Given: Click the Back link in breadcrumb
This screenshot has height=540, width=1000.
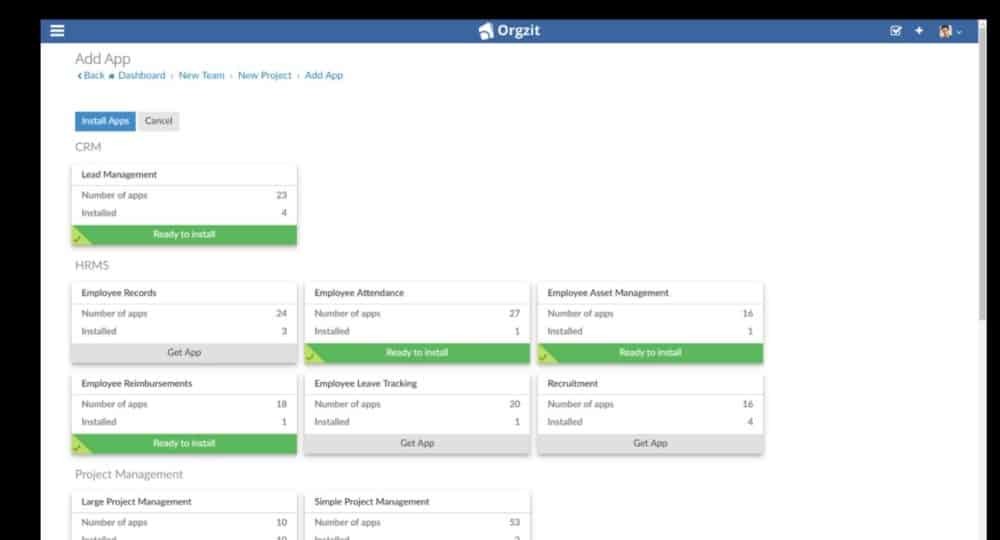Looking at the screenshot, I should [x=91, y=76].
